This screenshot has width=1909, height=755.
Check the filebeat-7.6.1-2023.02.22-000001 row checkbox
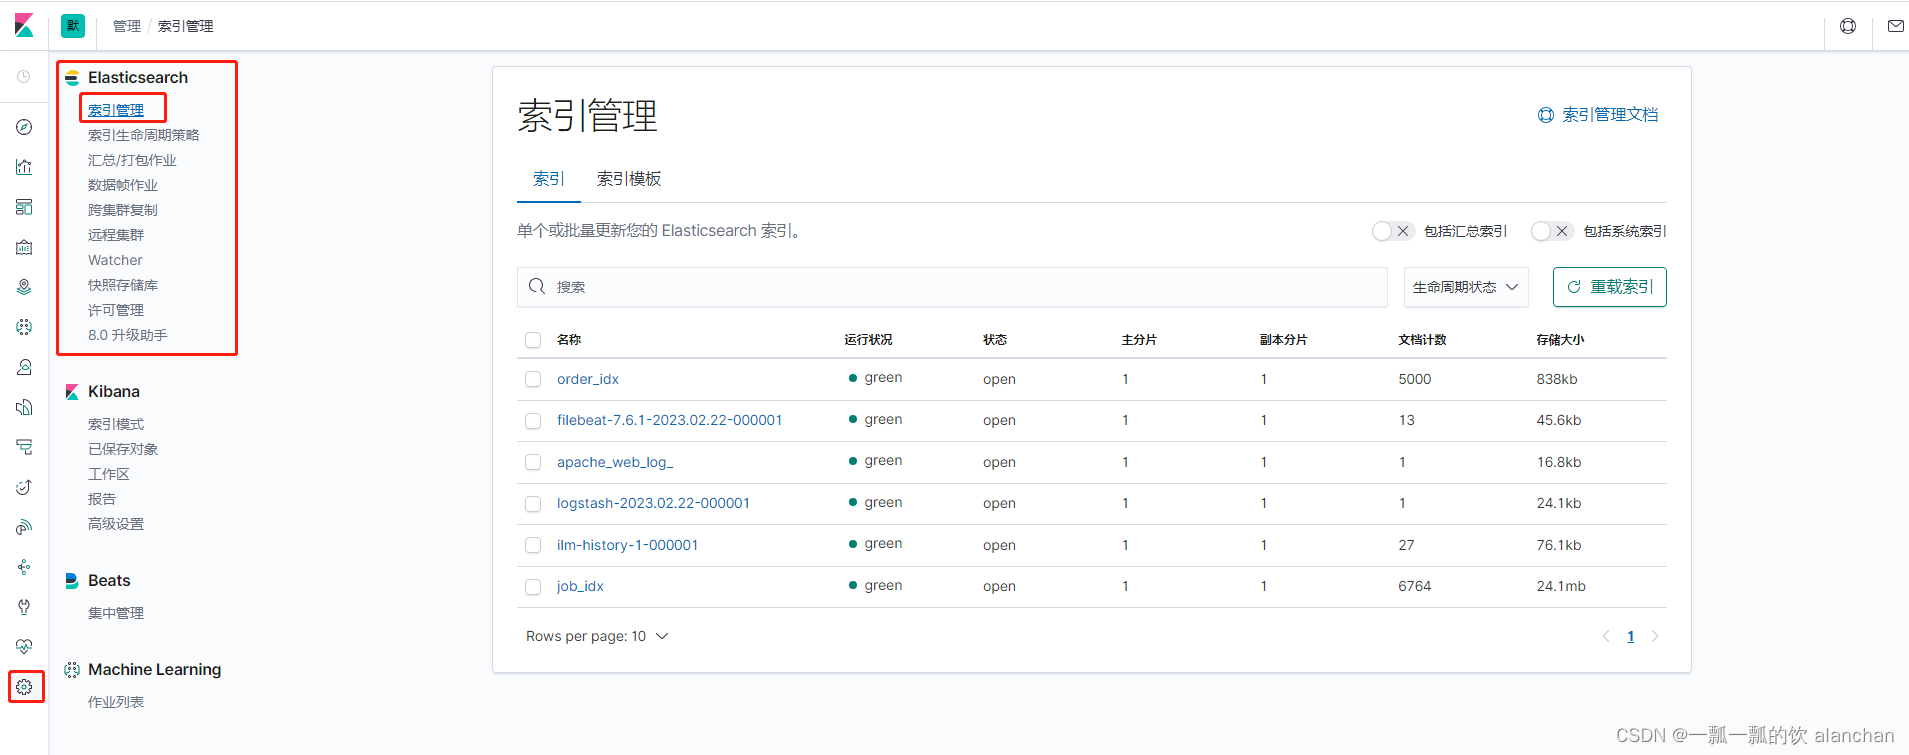(x=533, y=421)
